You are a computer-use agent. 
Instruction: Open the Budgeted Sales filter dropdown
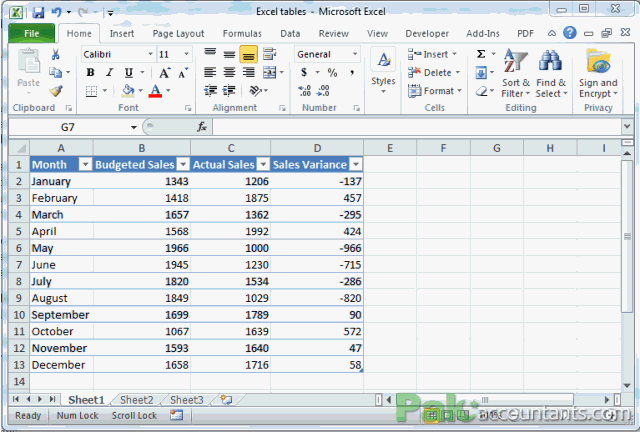point(183,164)
